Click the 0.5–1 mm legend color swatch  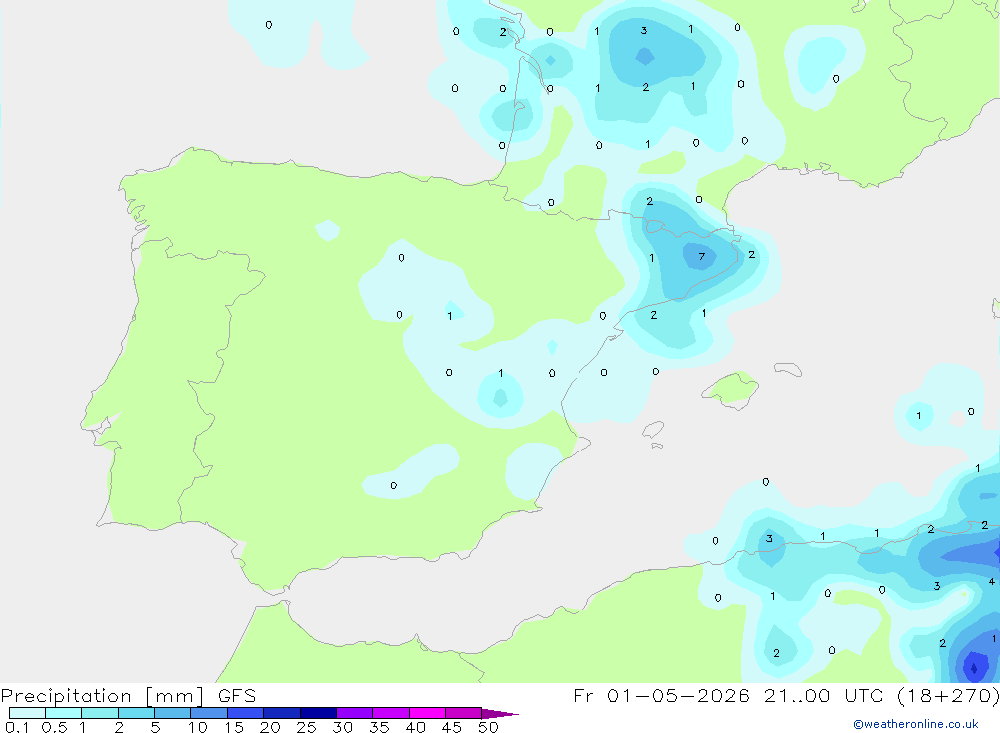point(63,713)
